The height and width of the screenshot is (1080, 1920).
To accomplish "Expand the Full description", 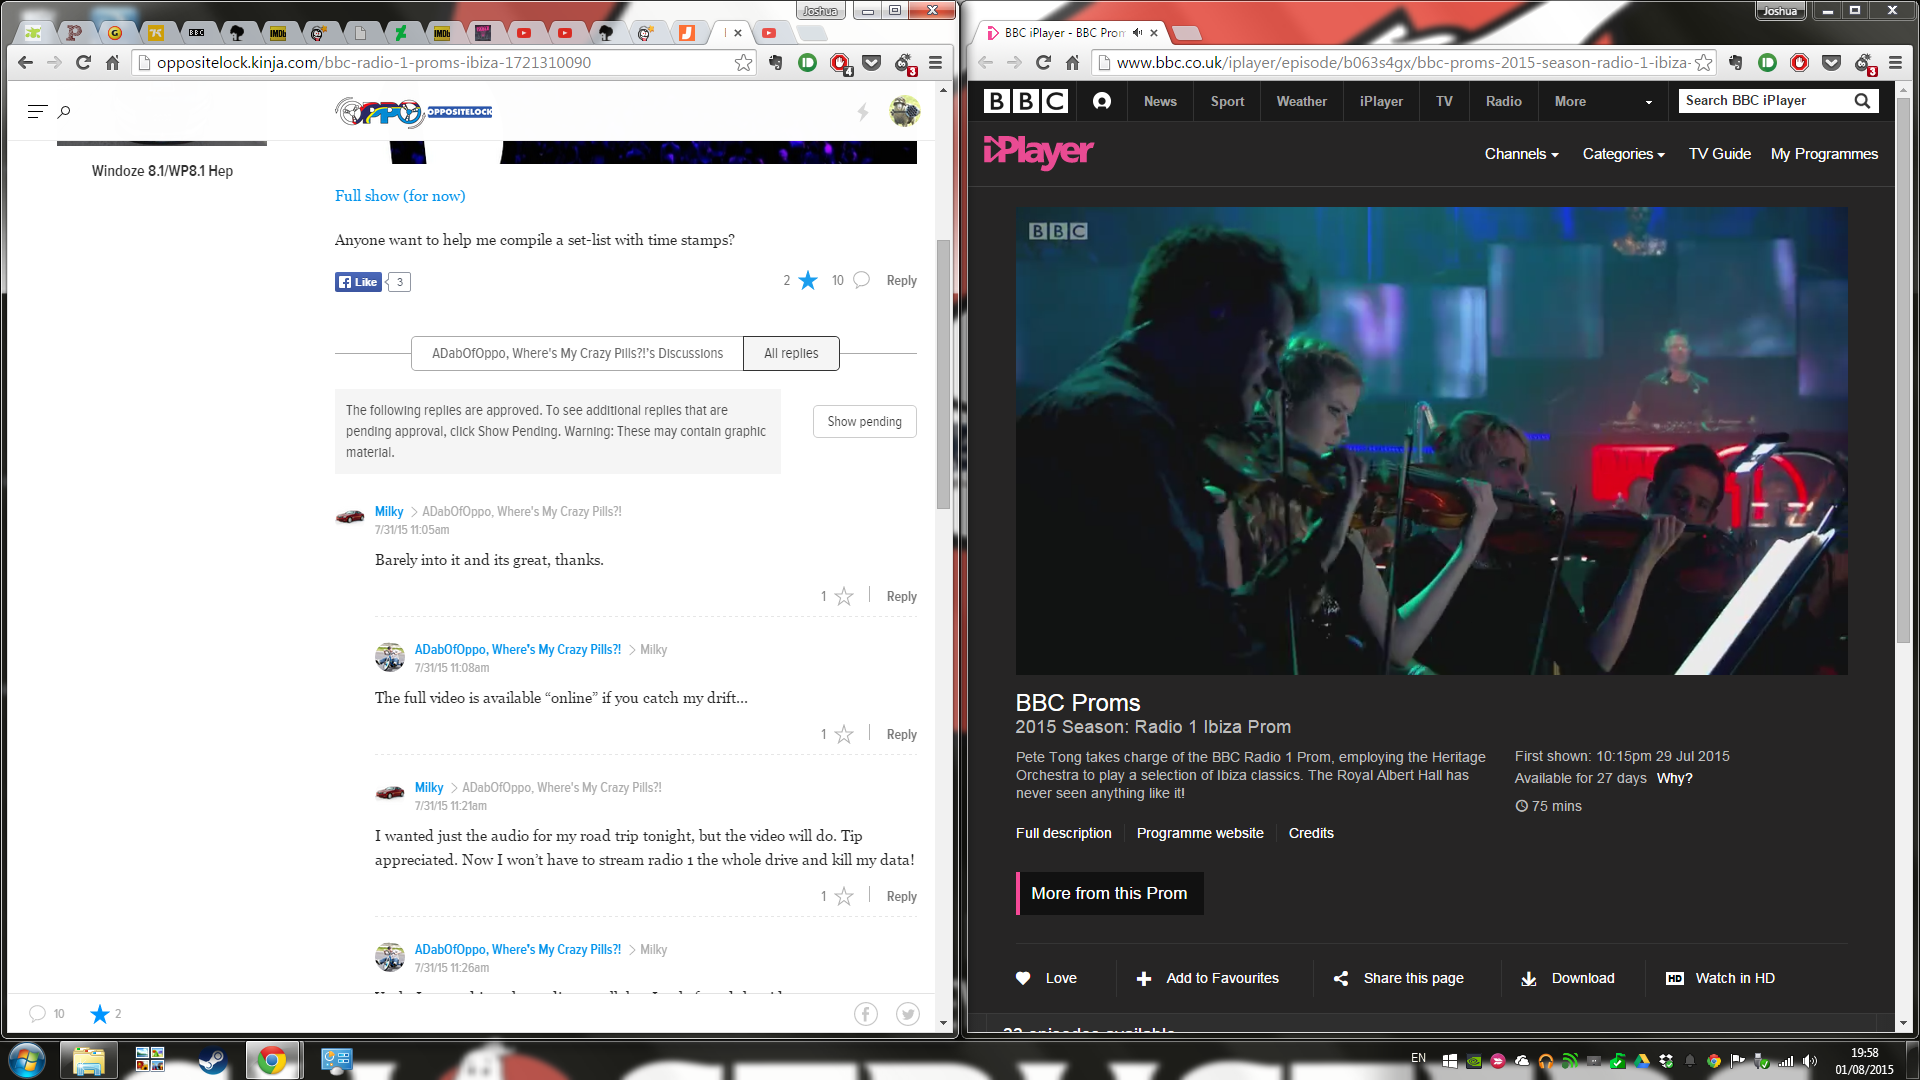I will (1063, 833).
